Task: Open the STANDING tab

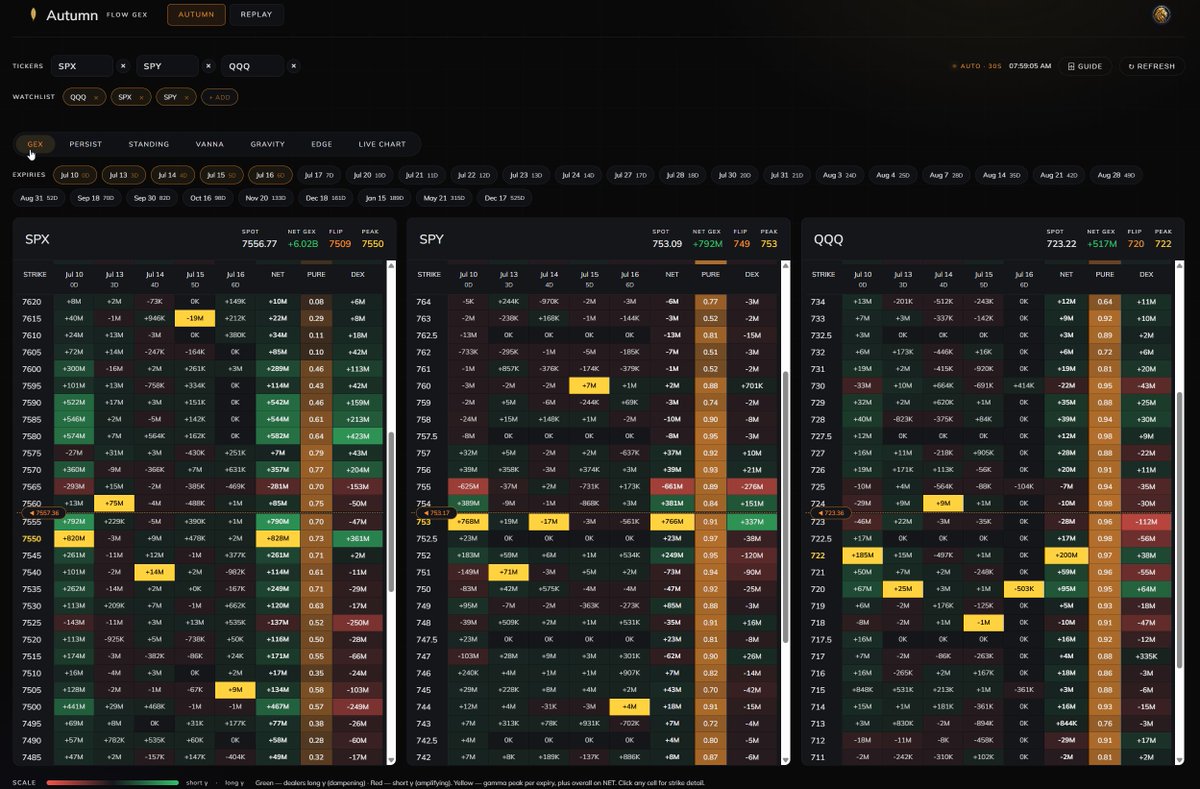Action: (x=149, y=144)
